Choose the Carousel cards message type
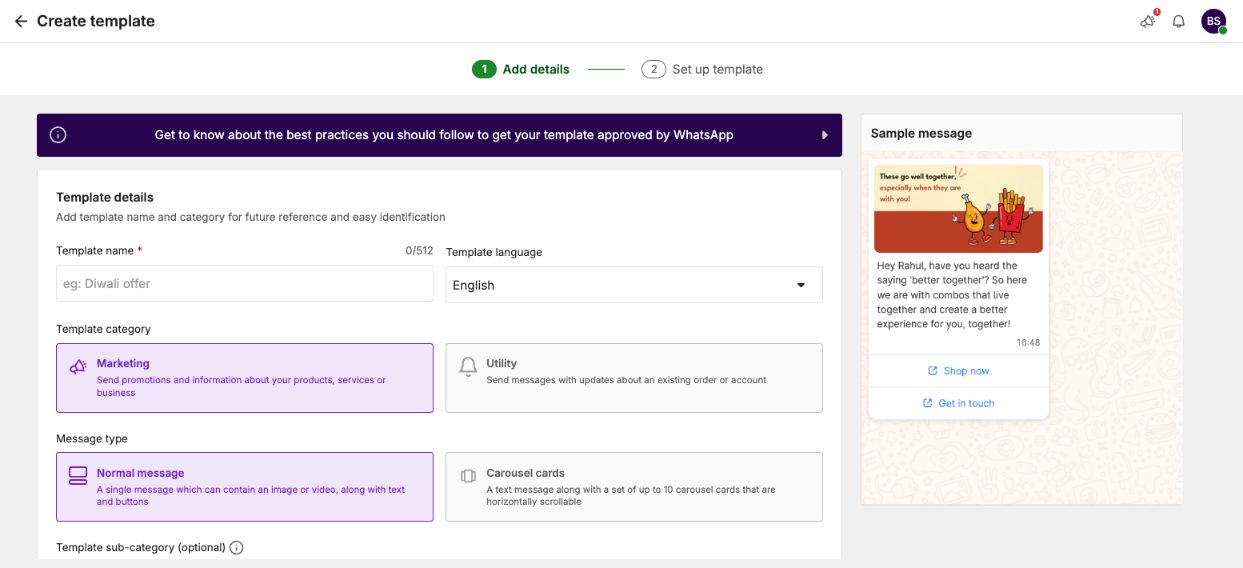The height and width of the screenshot is (568, 1243). tap(634, 487)
